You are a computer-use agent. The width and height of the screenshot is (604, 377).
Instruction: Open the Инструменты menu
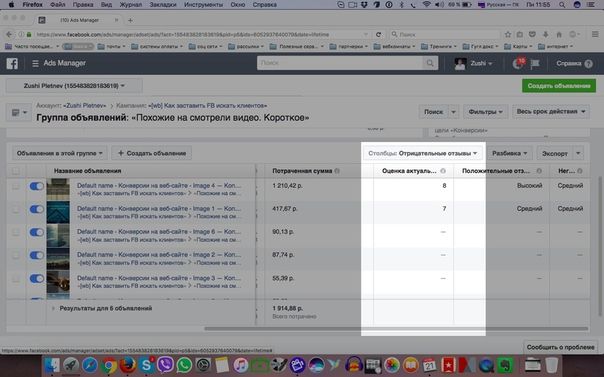pyautogui.click(x=203, y=5)
